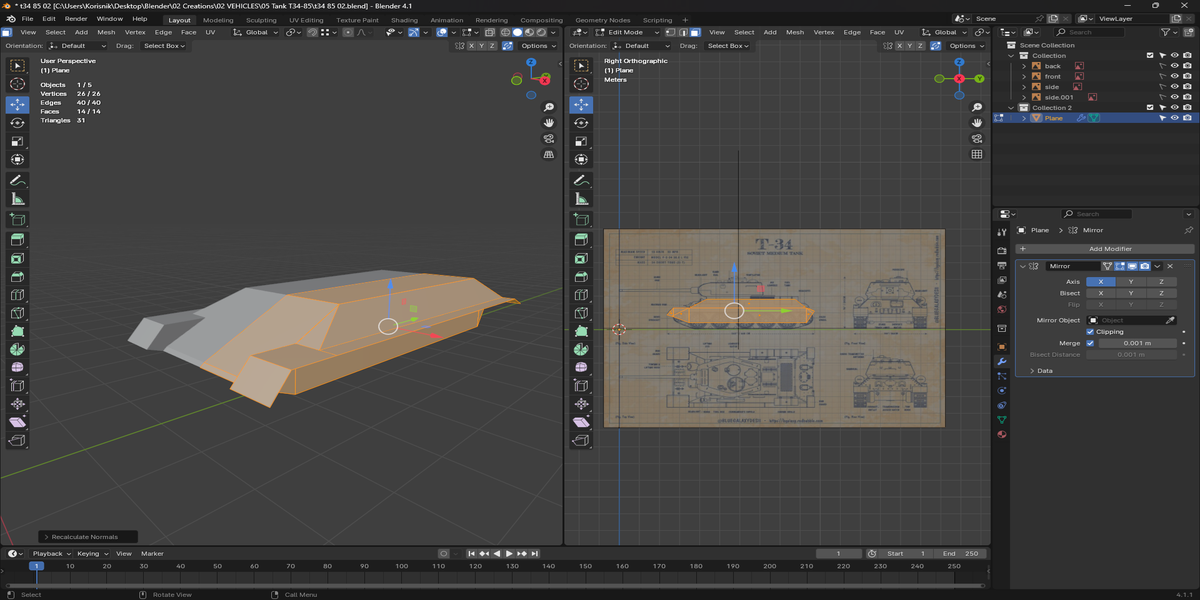Open the Select Box drag dropdown in left viewport

pos(163,46)
